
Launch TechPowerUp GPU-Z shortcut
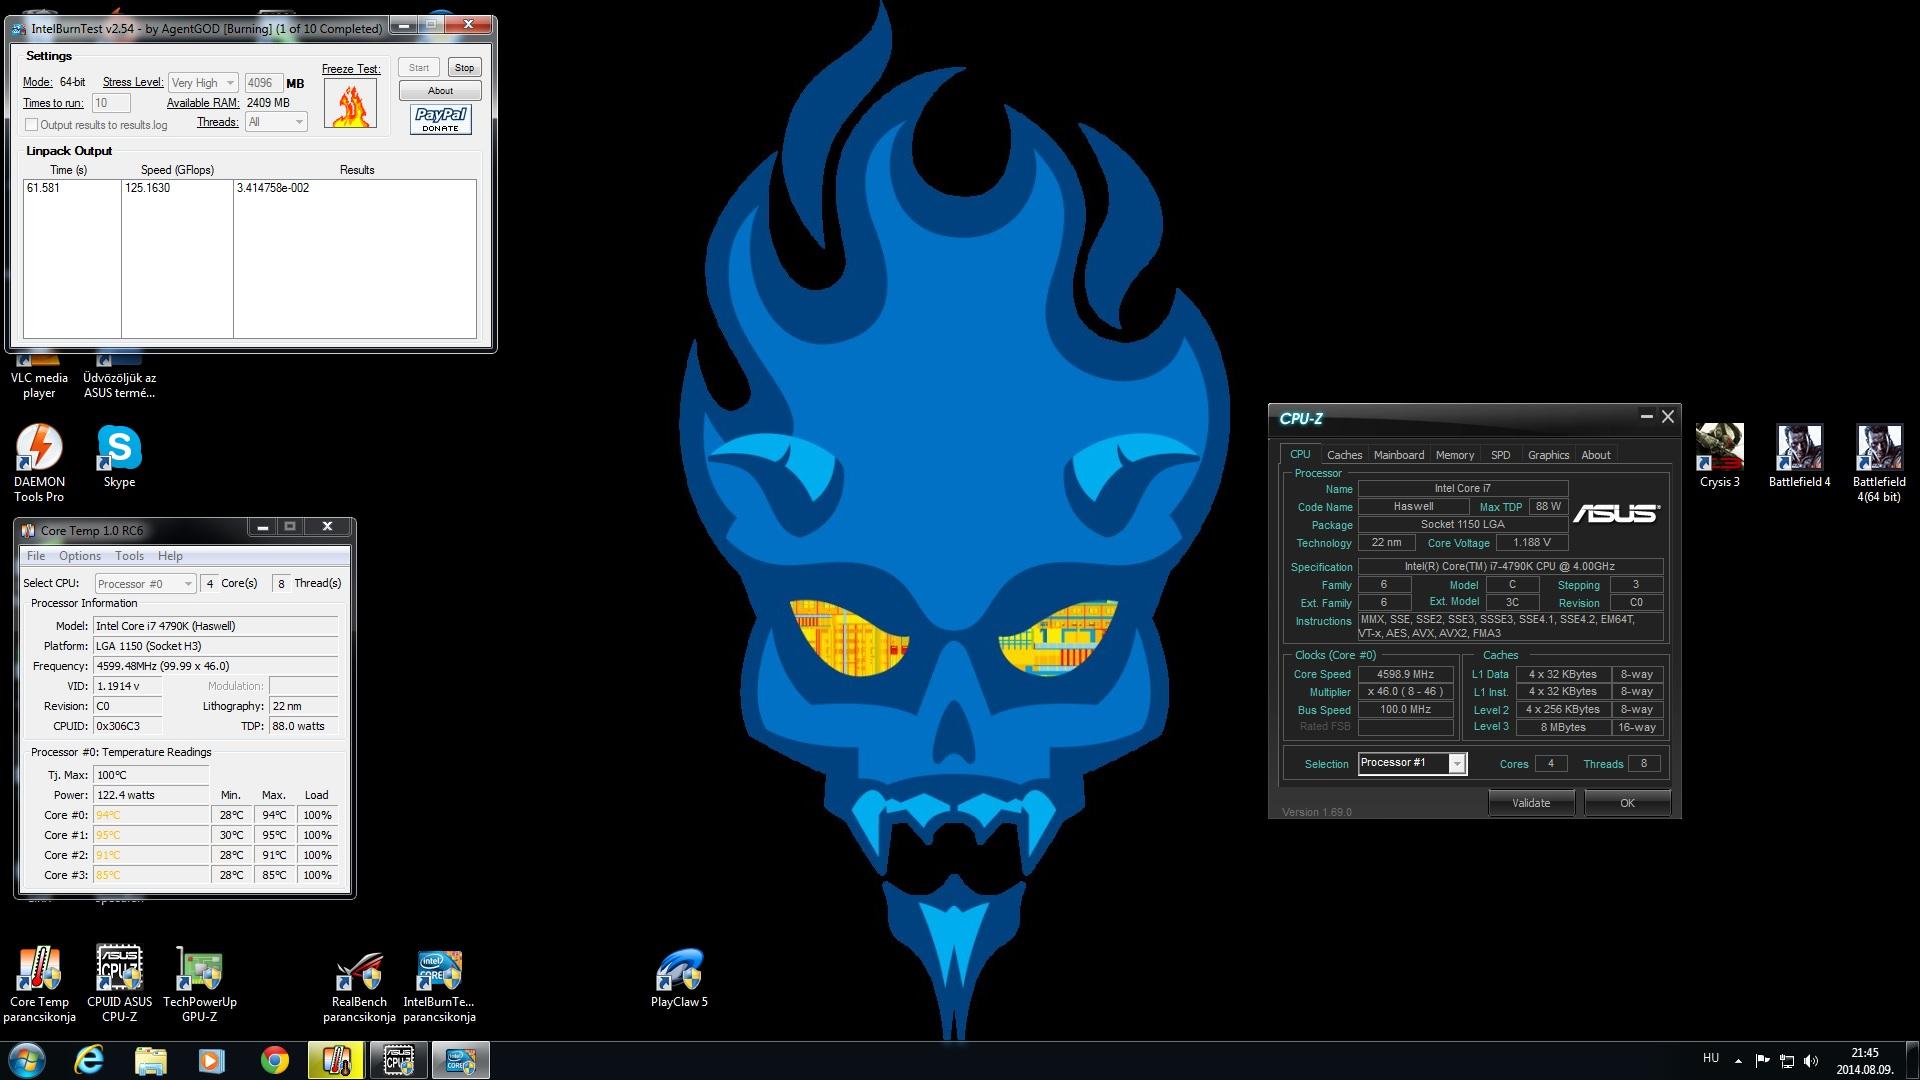point(199,972)
